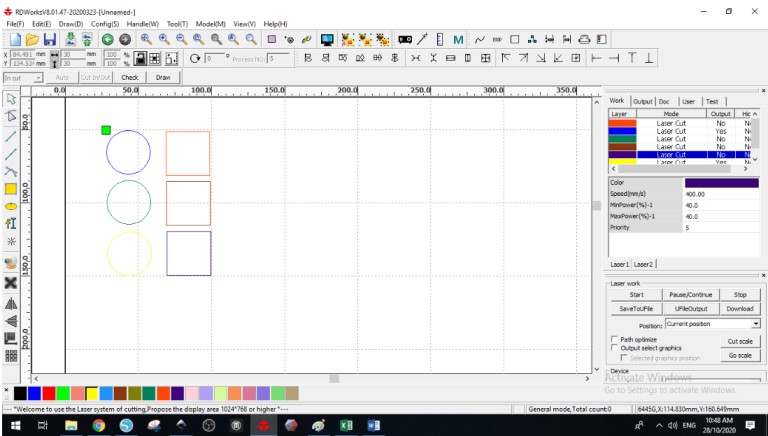Viewport: 768px width, 436px height.
Task: Toggle output No on the orange layer row
Action: coord(720,123)
